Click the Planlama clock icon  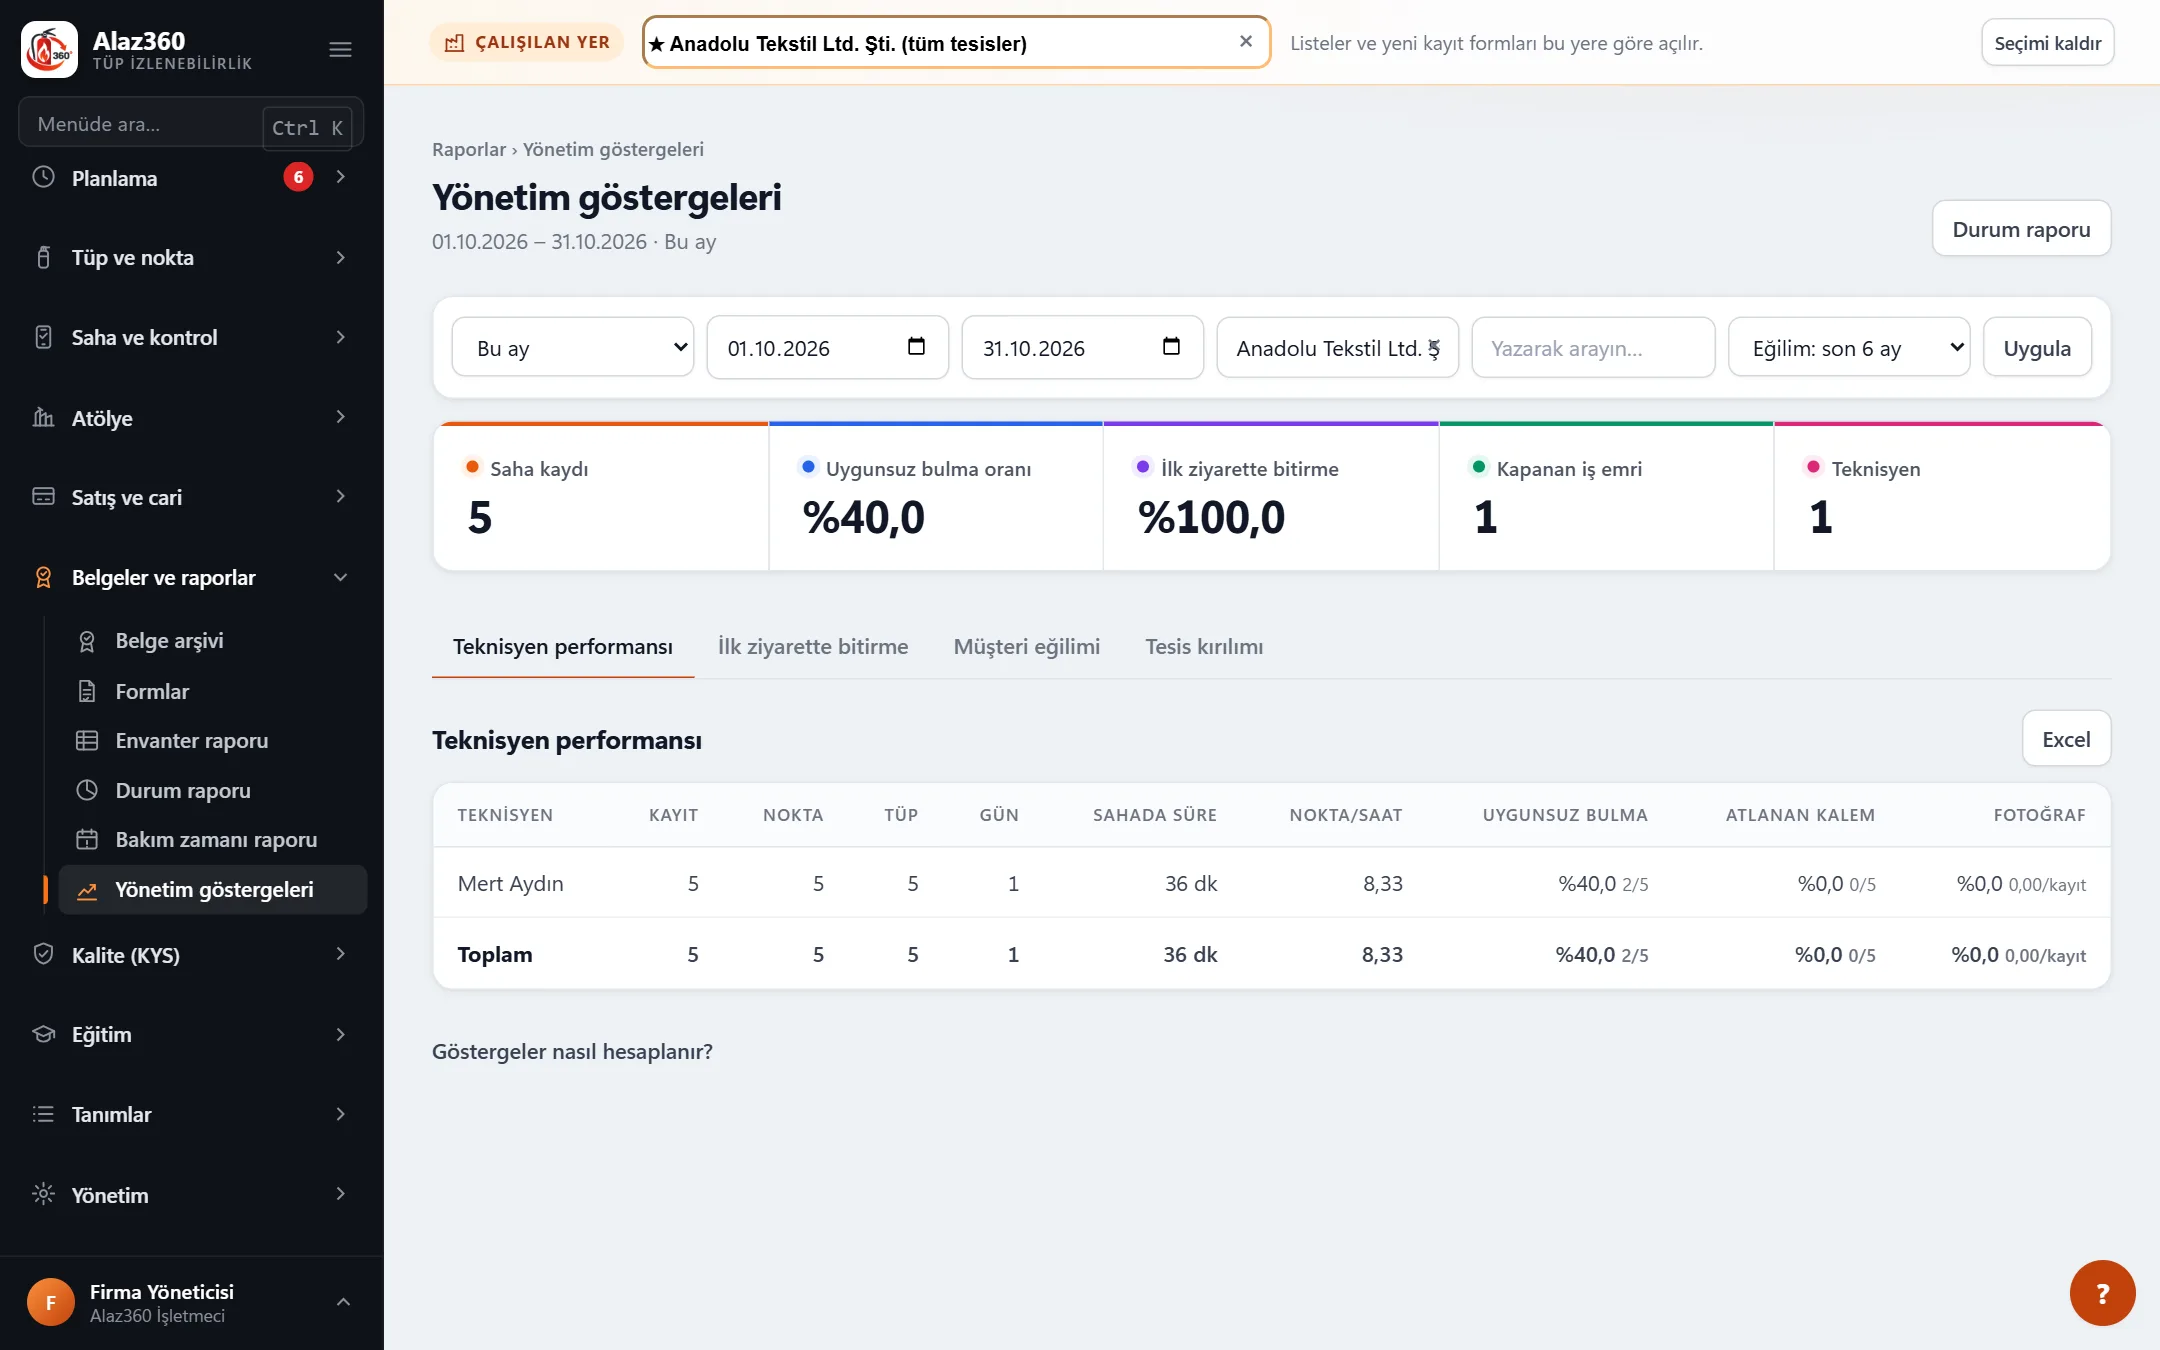43,177
